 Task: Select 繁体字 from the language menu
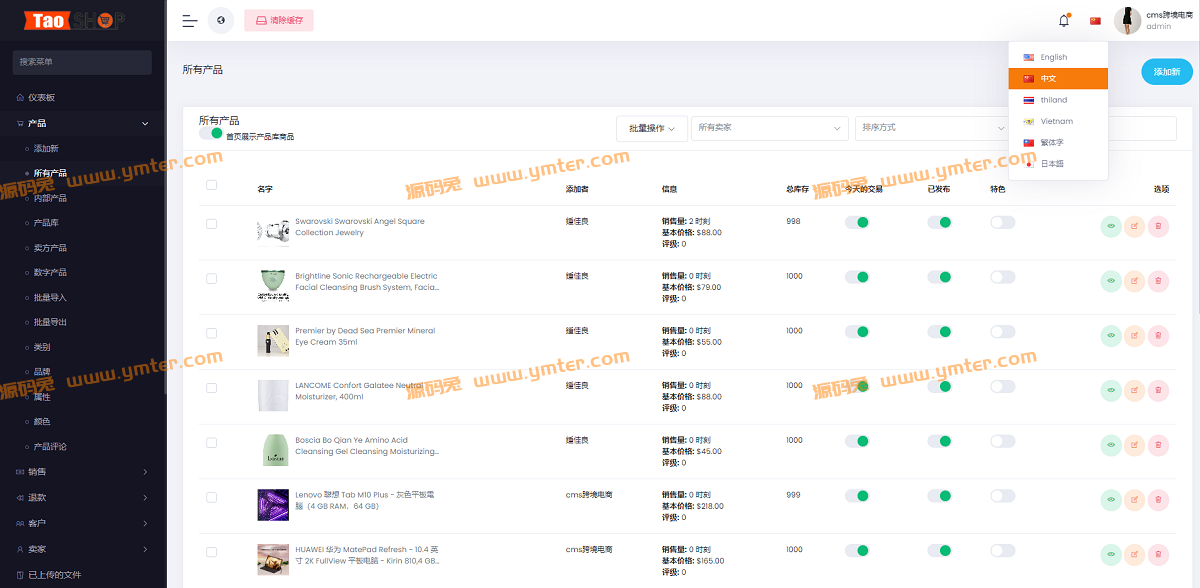1058,142
